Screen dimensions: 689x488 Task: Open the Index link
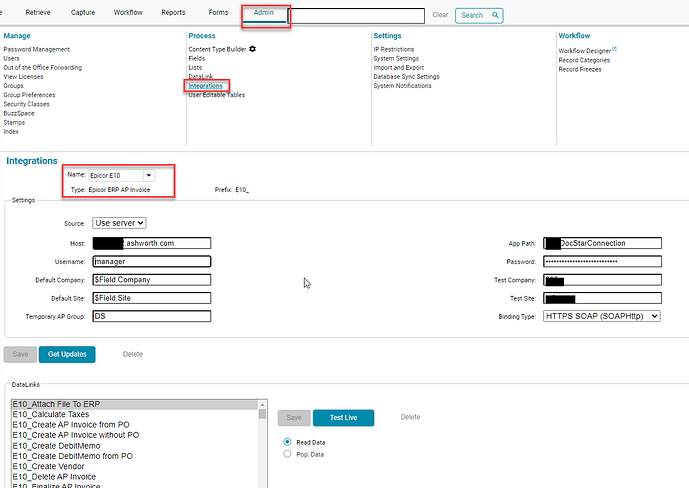[x=11, y=131]
